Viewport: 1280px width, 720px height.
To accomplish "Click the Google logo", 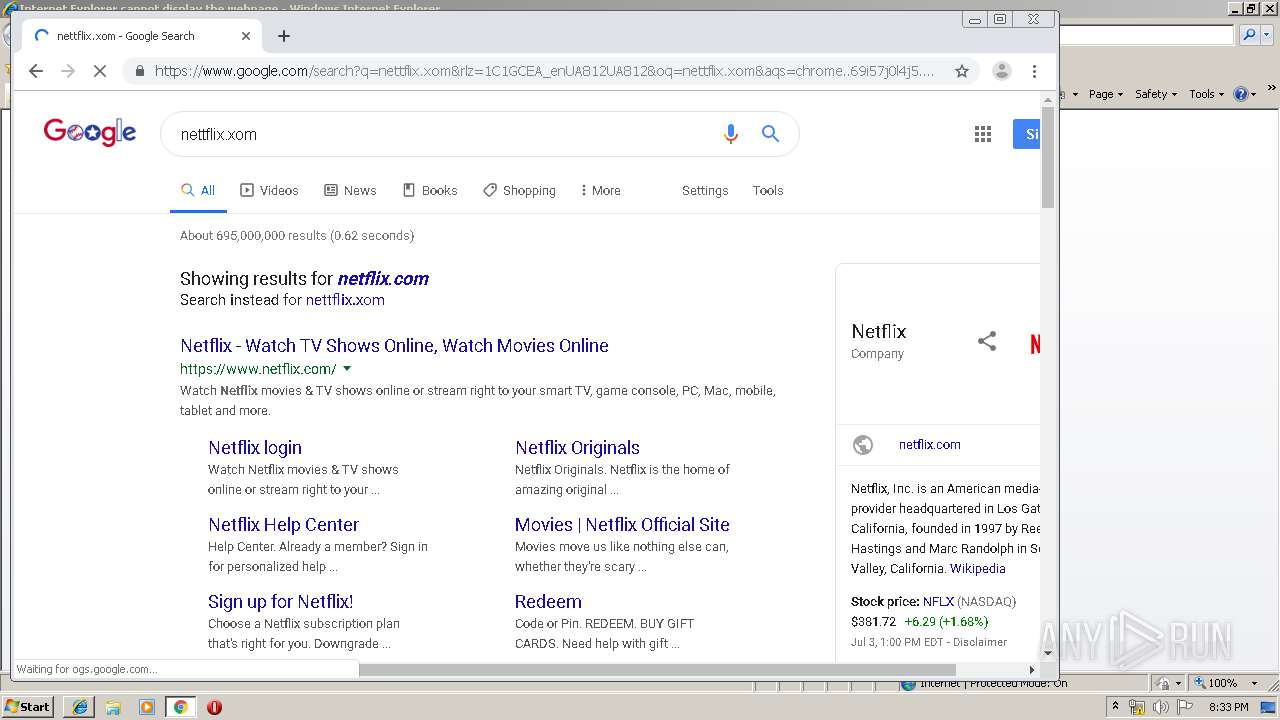I will (89, 133).
